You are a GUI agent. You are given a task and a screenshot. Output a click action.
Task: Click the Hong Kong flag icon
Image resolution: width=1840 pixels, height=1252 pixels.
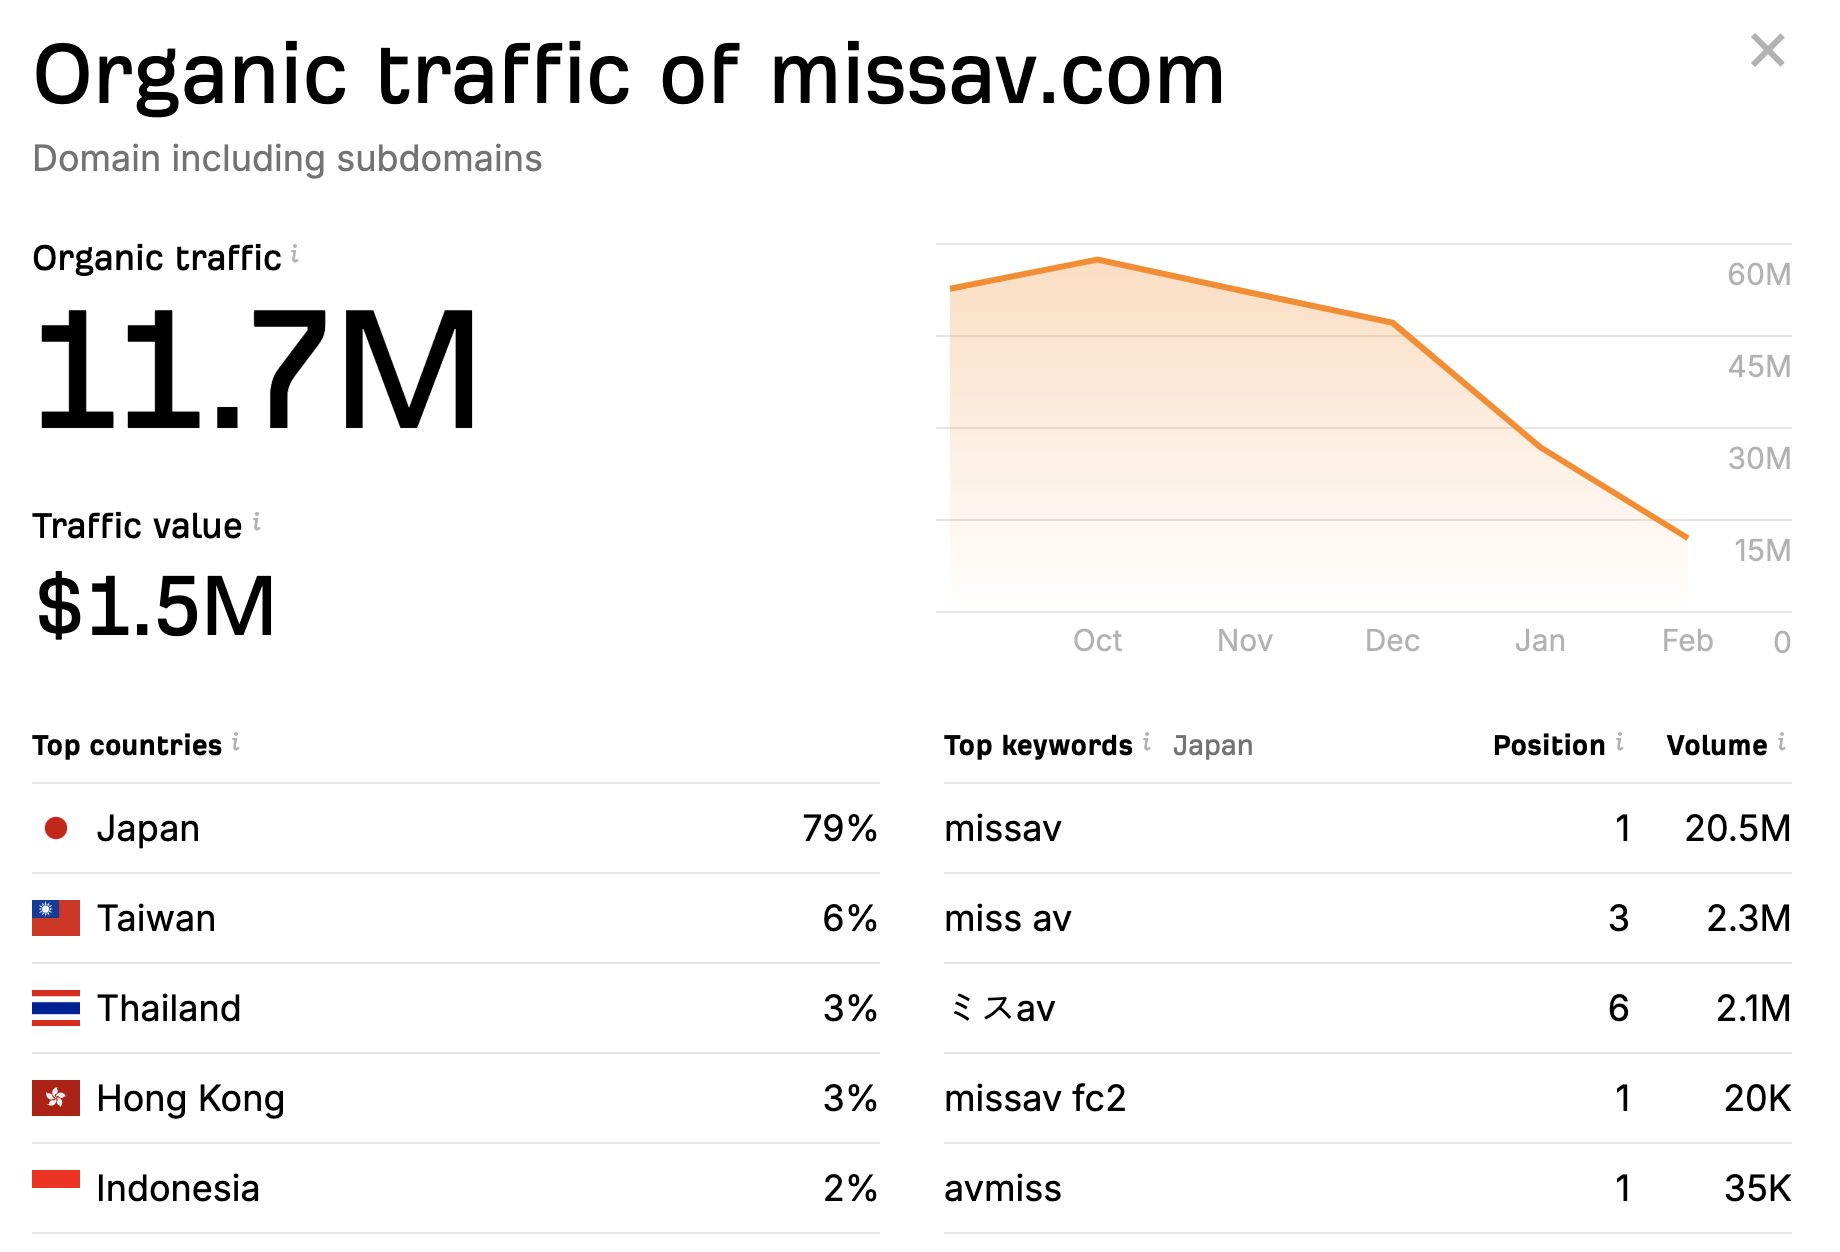coord(56,1098)
